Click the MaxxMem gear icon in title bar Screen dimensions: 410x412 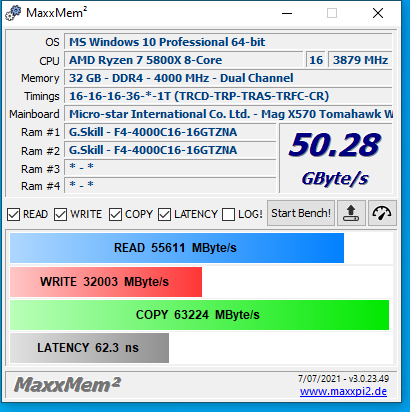13,13
